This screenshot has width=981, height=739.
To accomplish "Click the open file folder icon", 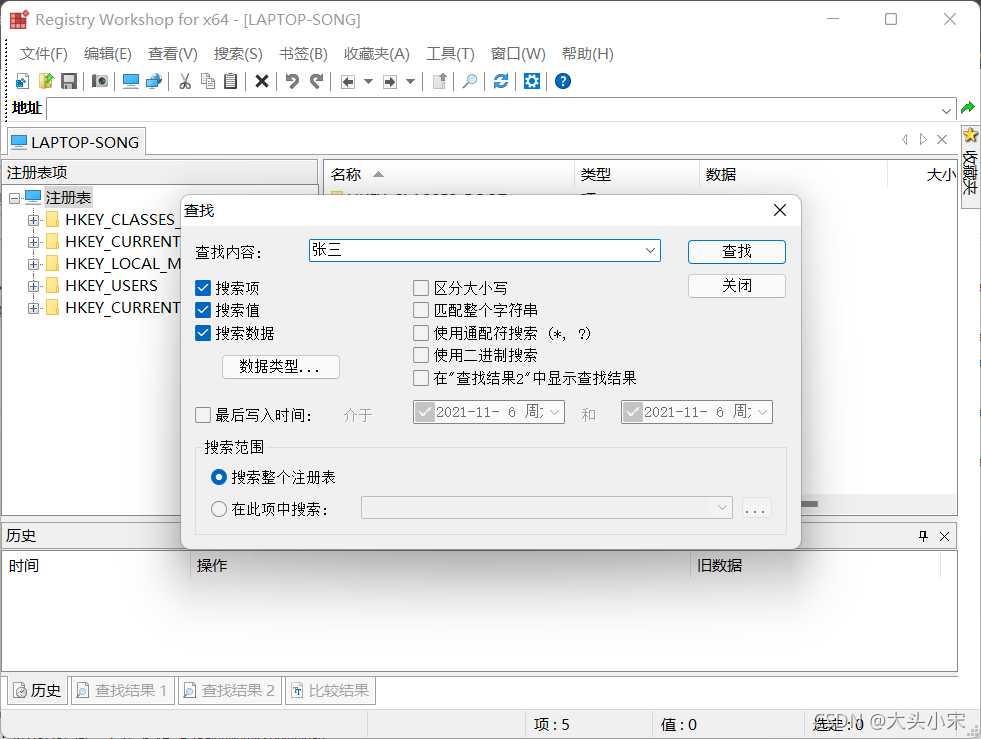I will 46,81.
